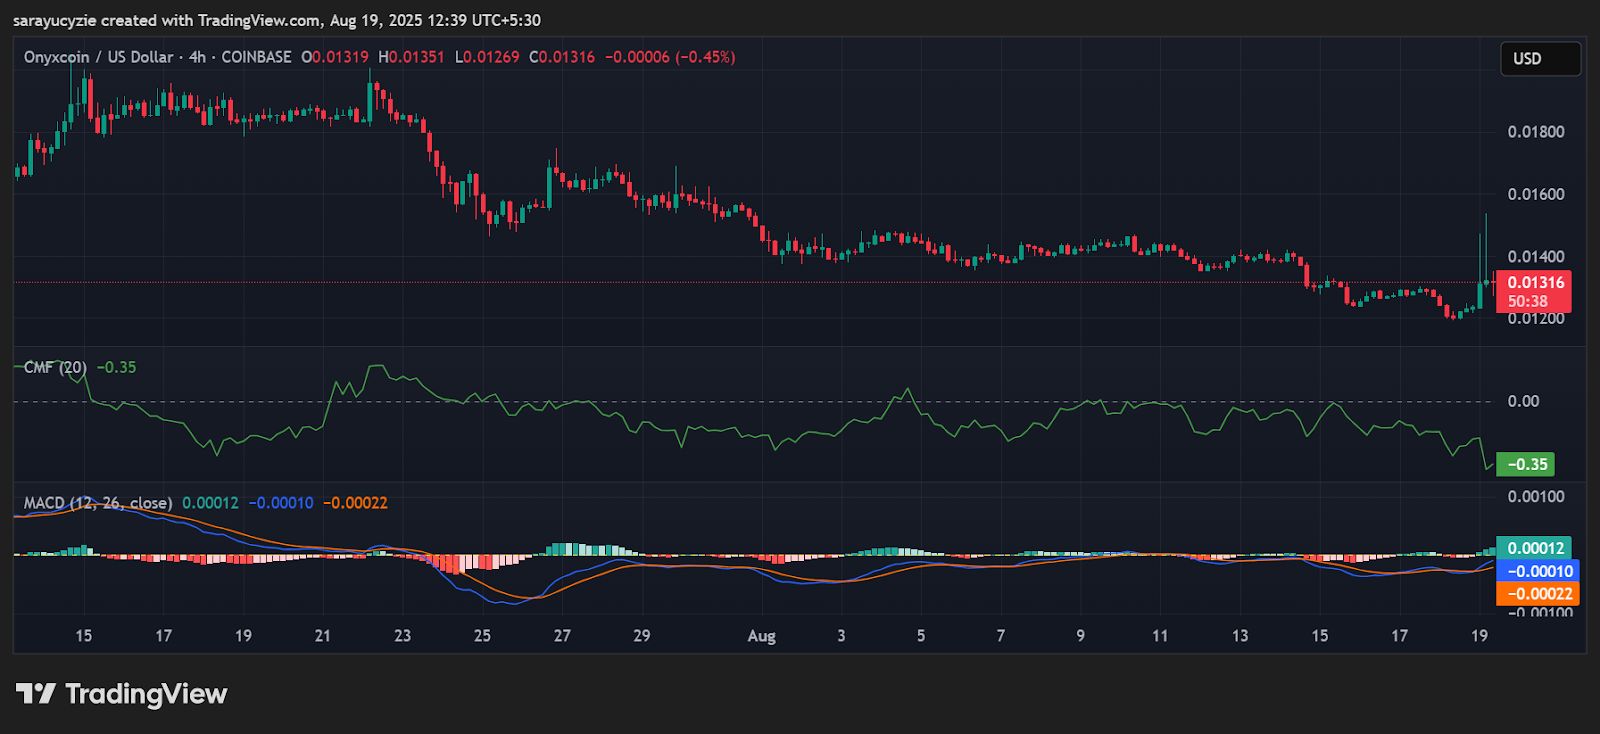Click the 0.00100 MACD axis label
1600x734 pixels.
1536,496
